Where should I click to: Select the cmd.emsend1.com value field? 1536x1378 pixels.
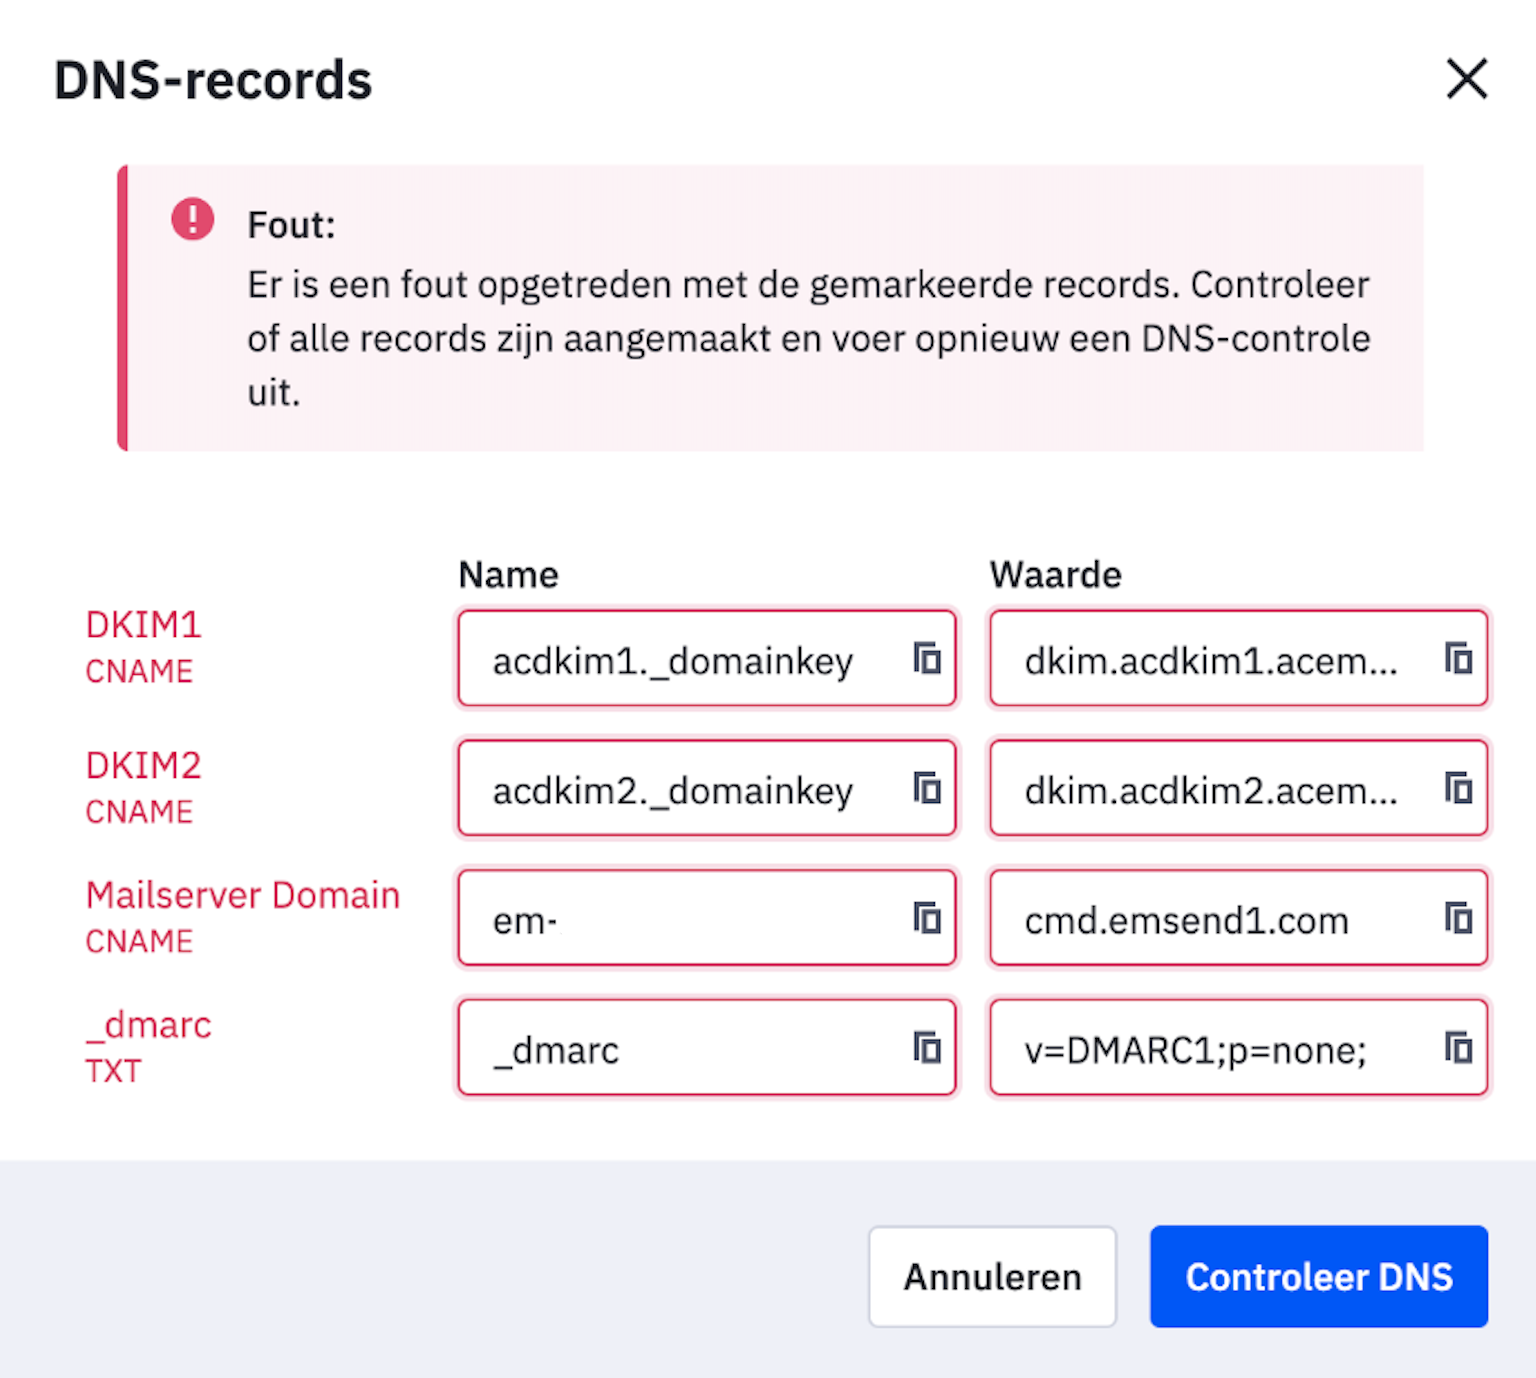(x=1239, y=917)
